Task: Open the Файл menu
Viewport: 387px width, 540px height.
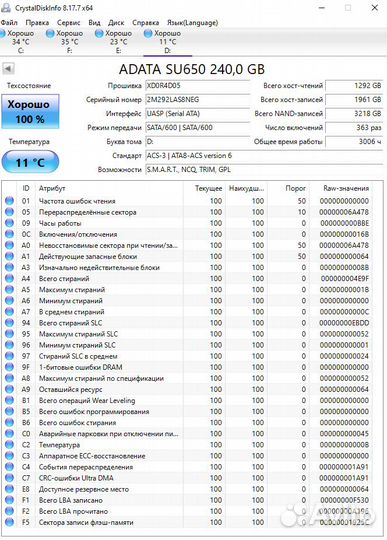Action: 9,23
